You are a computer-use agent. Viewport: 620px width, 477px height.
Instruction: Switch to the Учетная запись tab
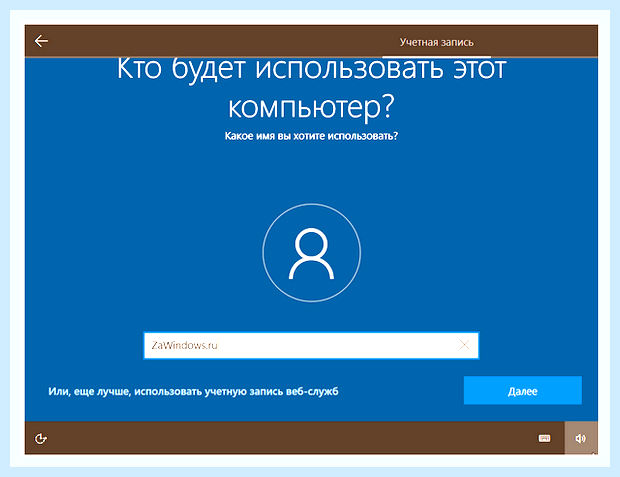[x=436, y=42]
